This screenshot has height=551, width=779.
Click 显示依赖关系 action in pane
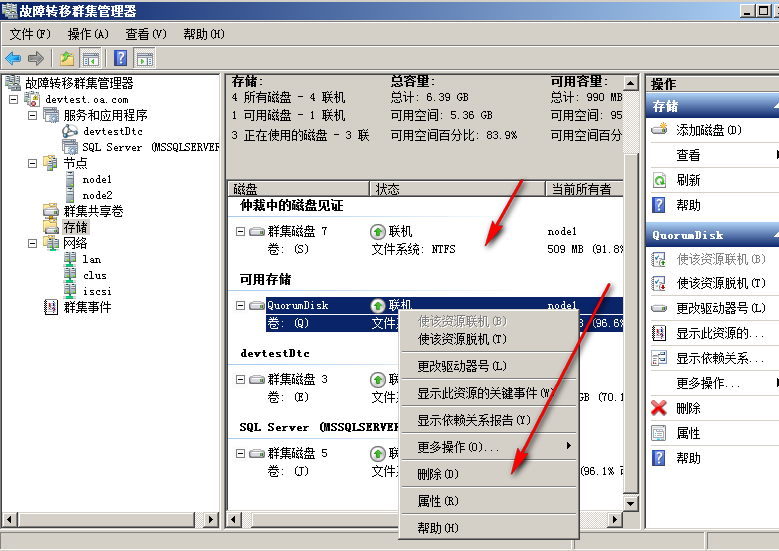click(x=720, y=358)
